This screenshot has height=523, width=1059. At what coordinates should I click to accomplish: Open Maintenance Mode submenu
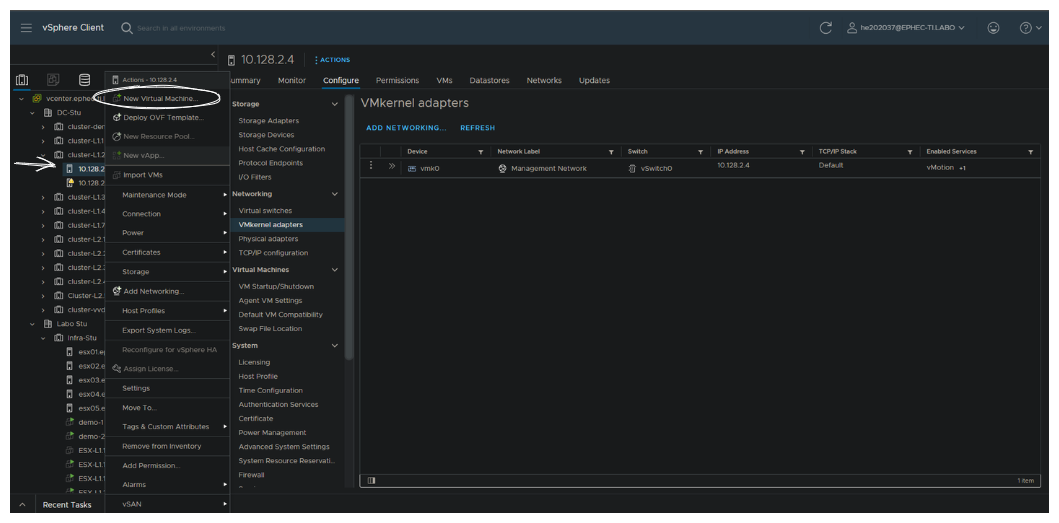click(167, 195)
